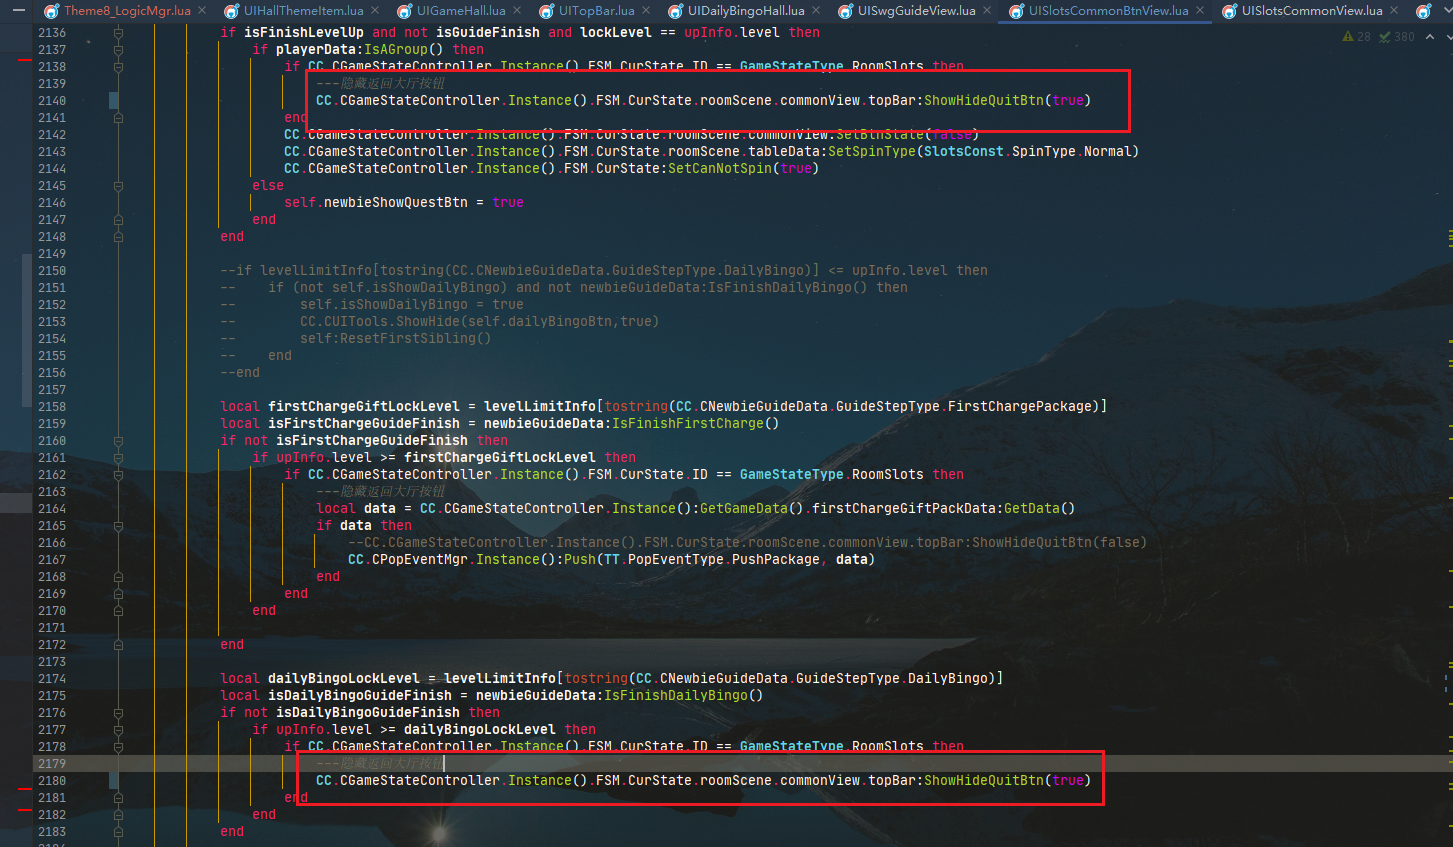Switch to the UITopBar.lua tab

[x=596, y=11]
